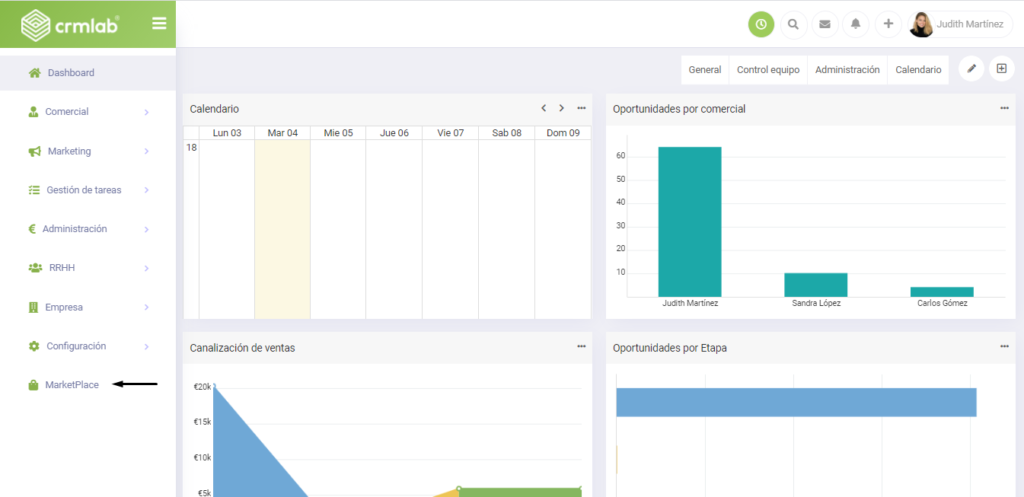Open the mail envelope icon
Screen dimensions: 1024x497
pyautogui.click(x=825, y=24)
